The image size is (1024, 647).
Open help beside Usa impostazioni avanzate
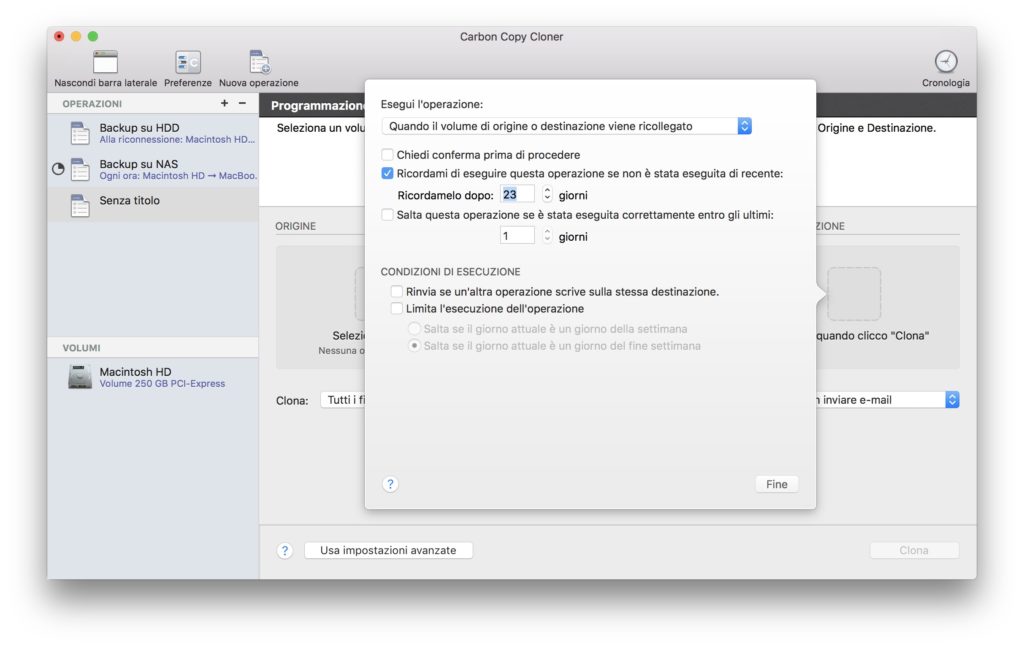point(285,550)
